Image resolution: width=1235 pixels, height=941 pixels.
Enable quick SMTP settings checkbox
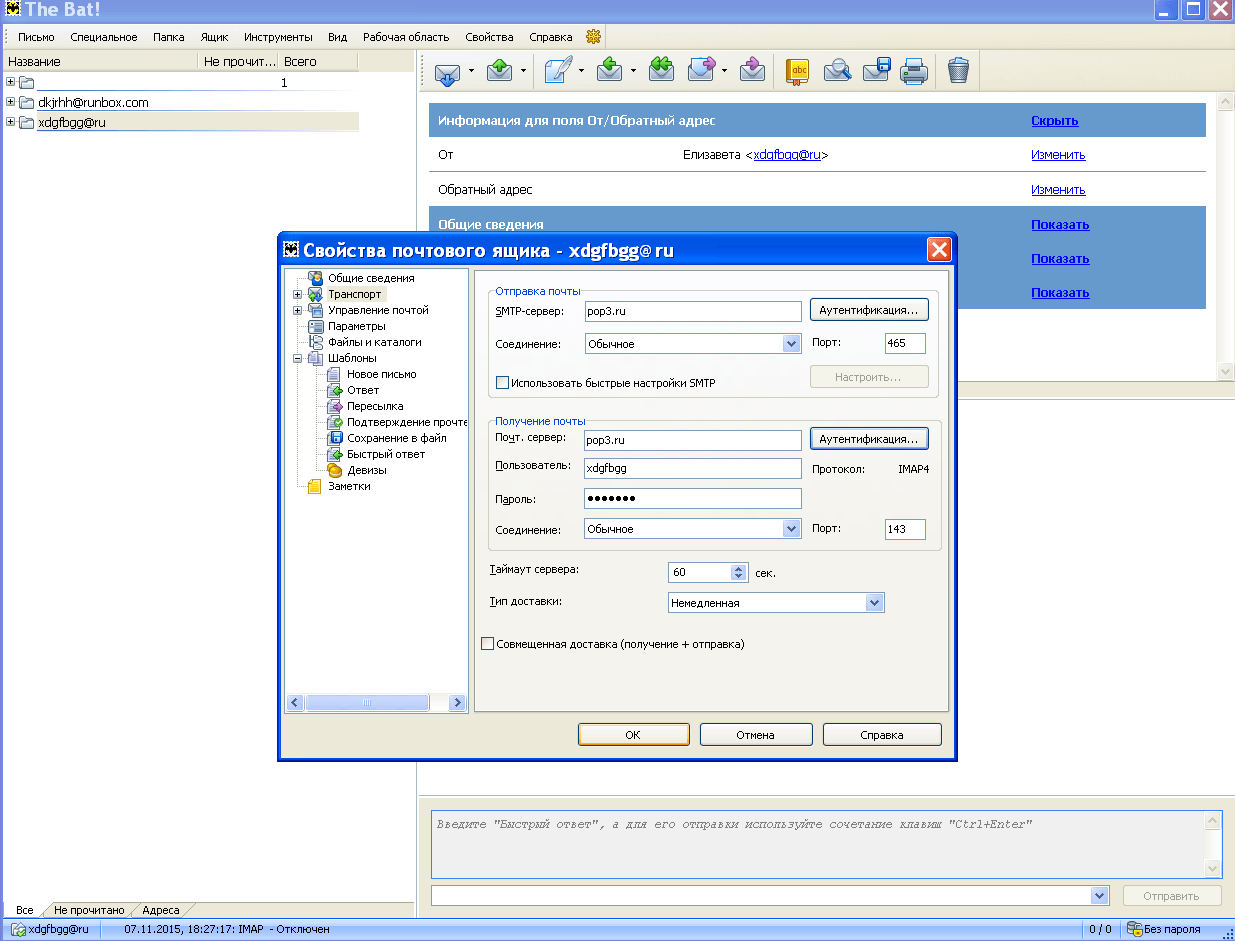click(503, 382)
